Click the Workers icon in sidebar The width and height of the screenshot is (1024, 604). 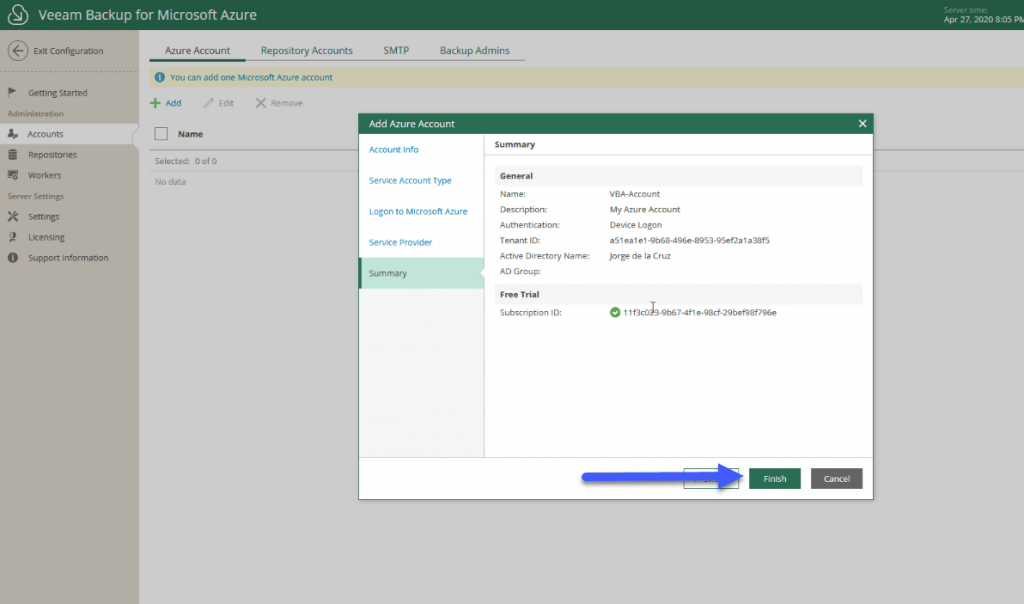(x=12, y=175)
